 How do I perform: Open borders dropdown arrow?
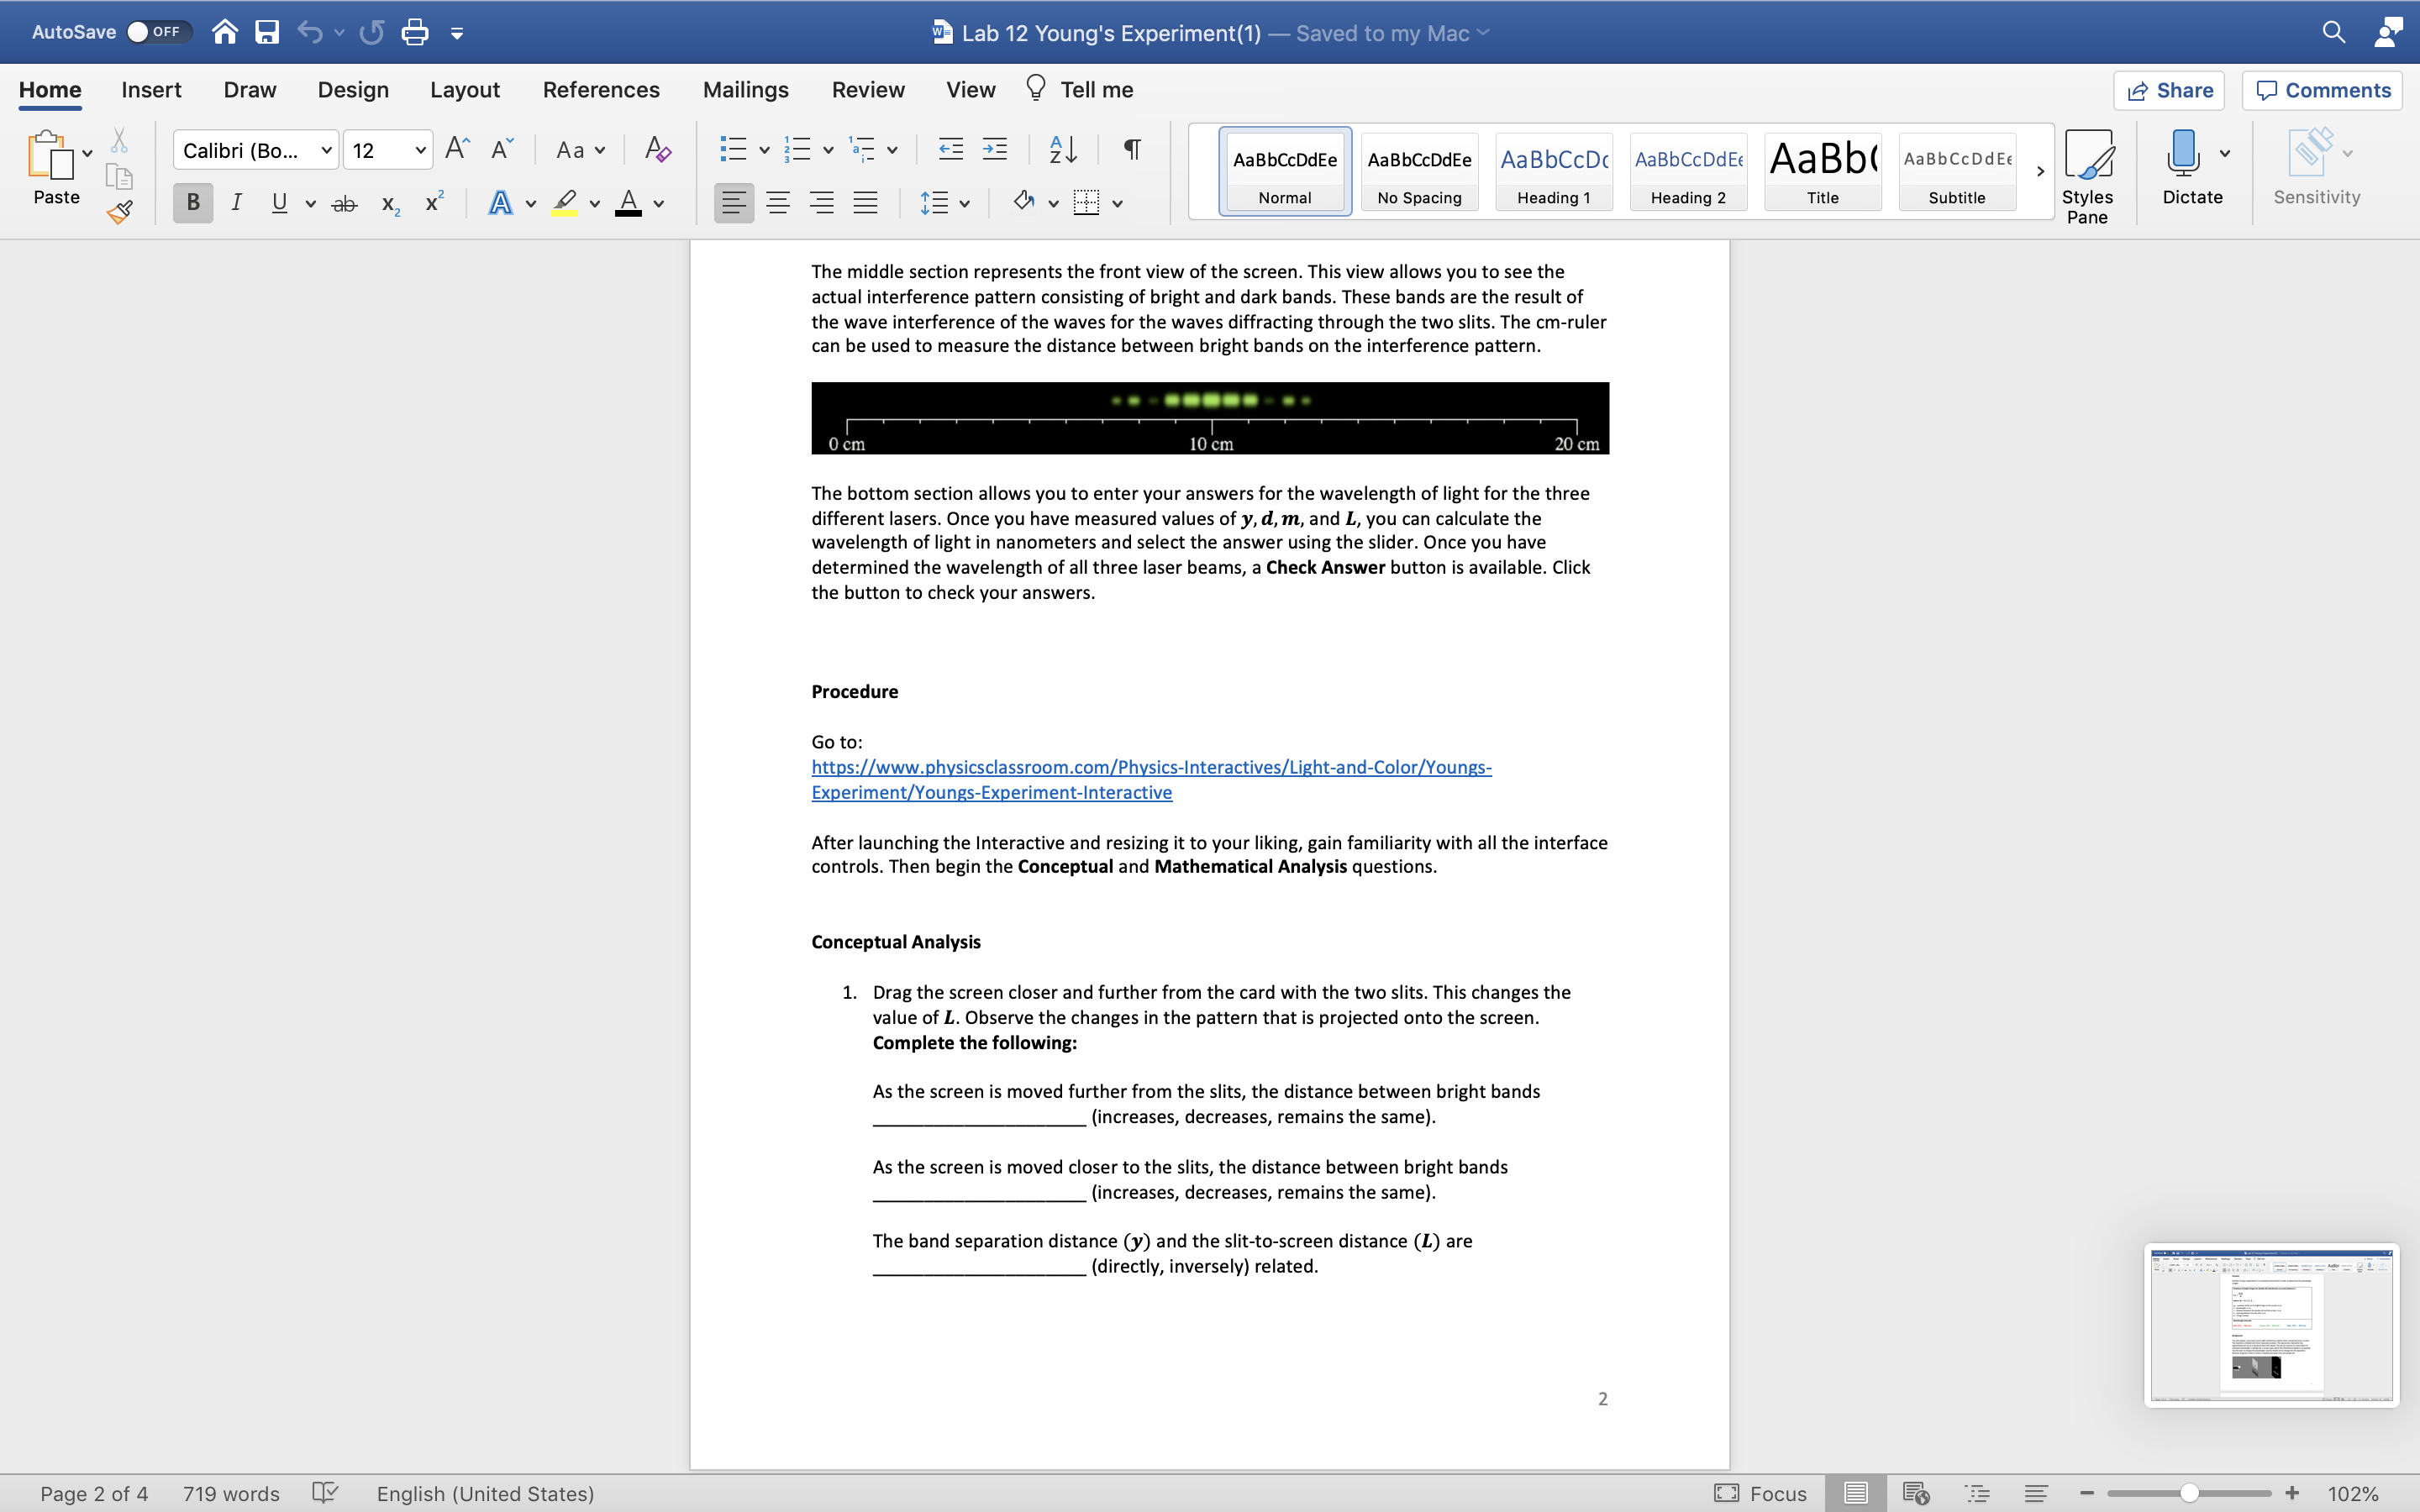1118,204
